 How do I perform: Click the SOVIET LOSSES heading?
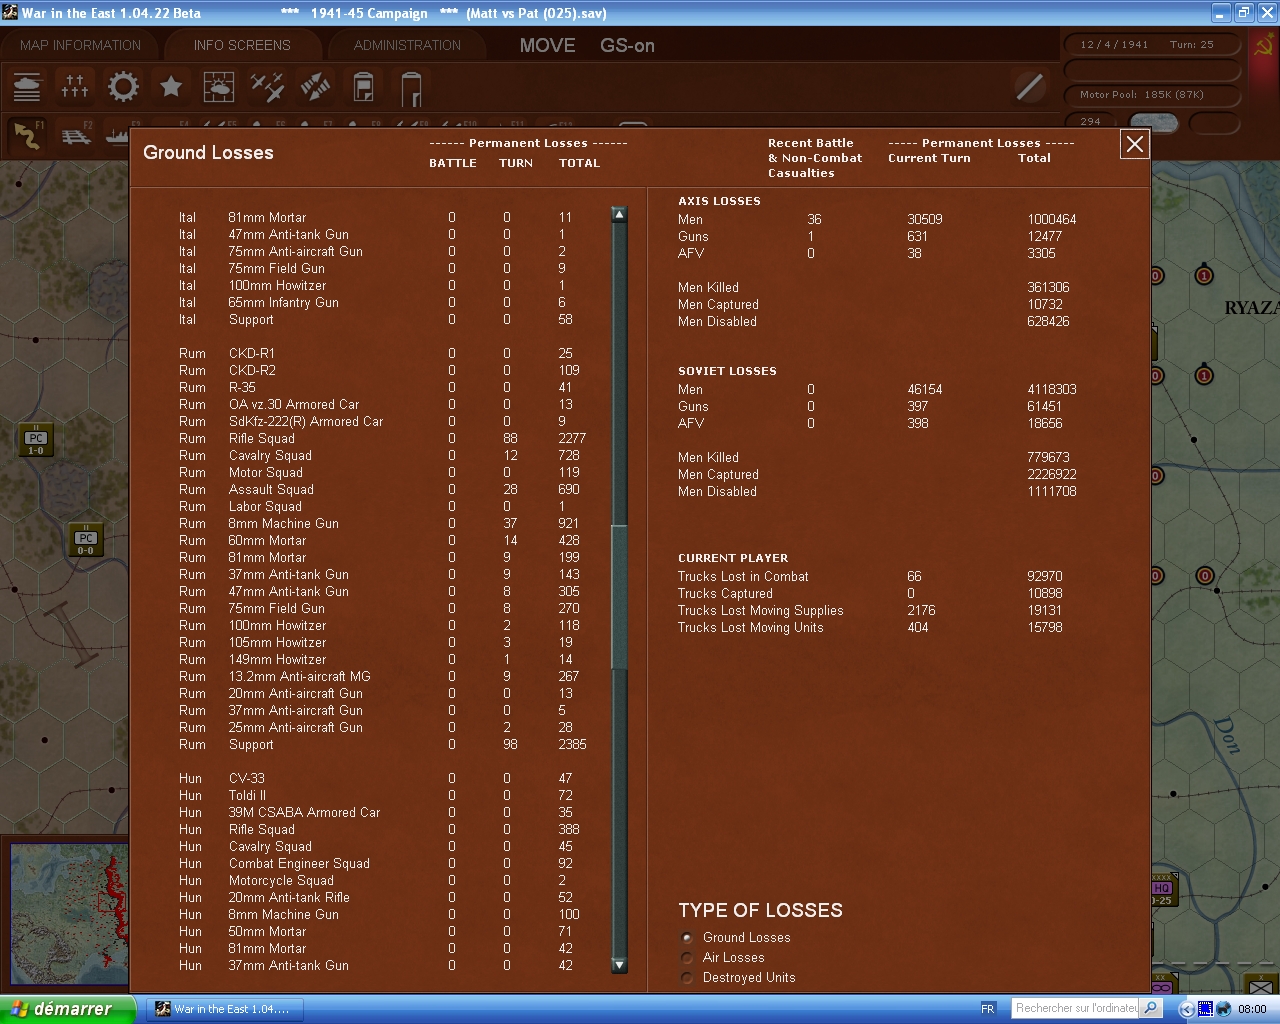(x=727, y=371)
